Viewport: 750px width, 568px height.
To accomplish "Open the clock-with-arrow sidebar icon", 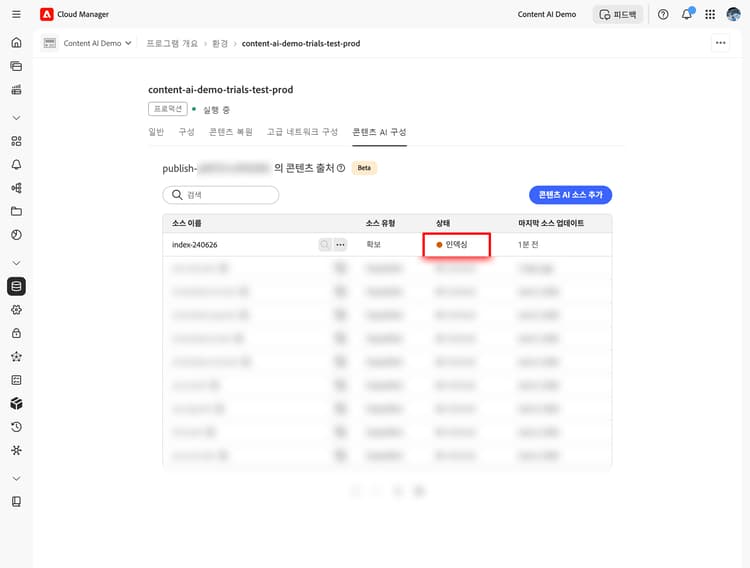I will click(16, 427).
